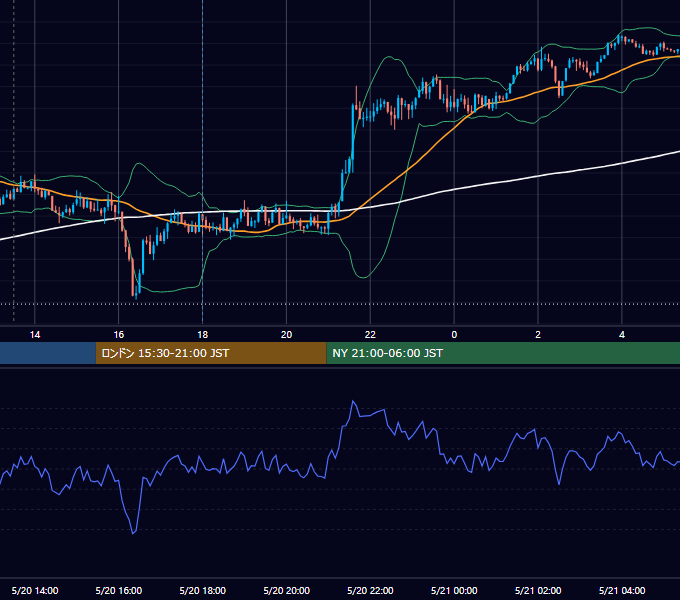The width and height of the screenshot is (680, 600).
Task: Click the lowest candlestick after 16:00
Action: (x=136, y=292)
